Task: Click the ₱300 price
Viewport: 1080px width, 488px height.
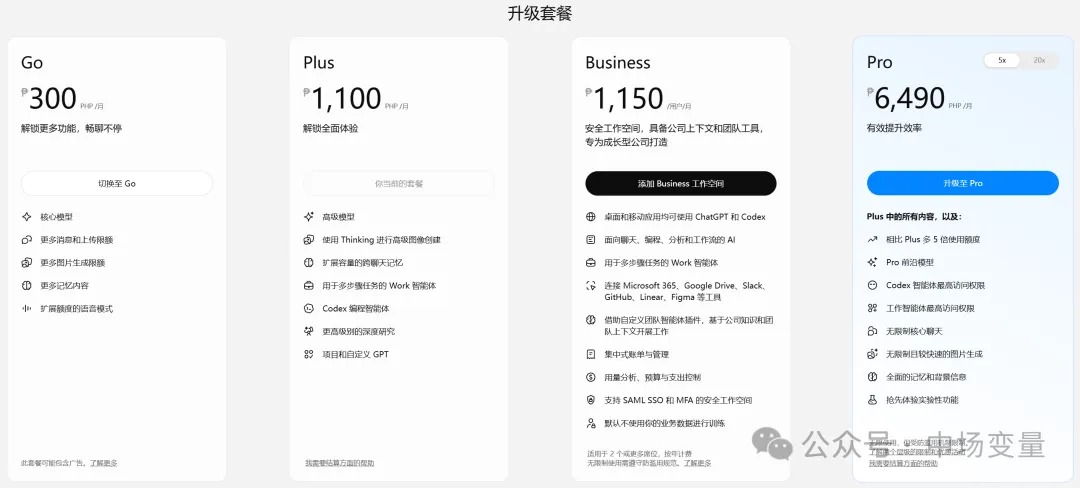Action: click(x=49, y=99)
